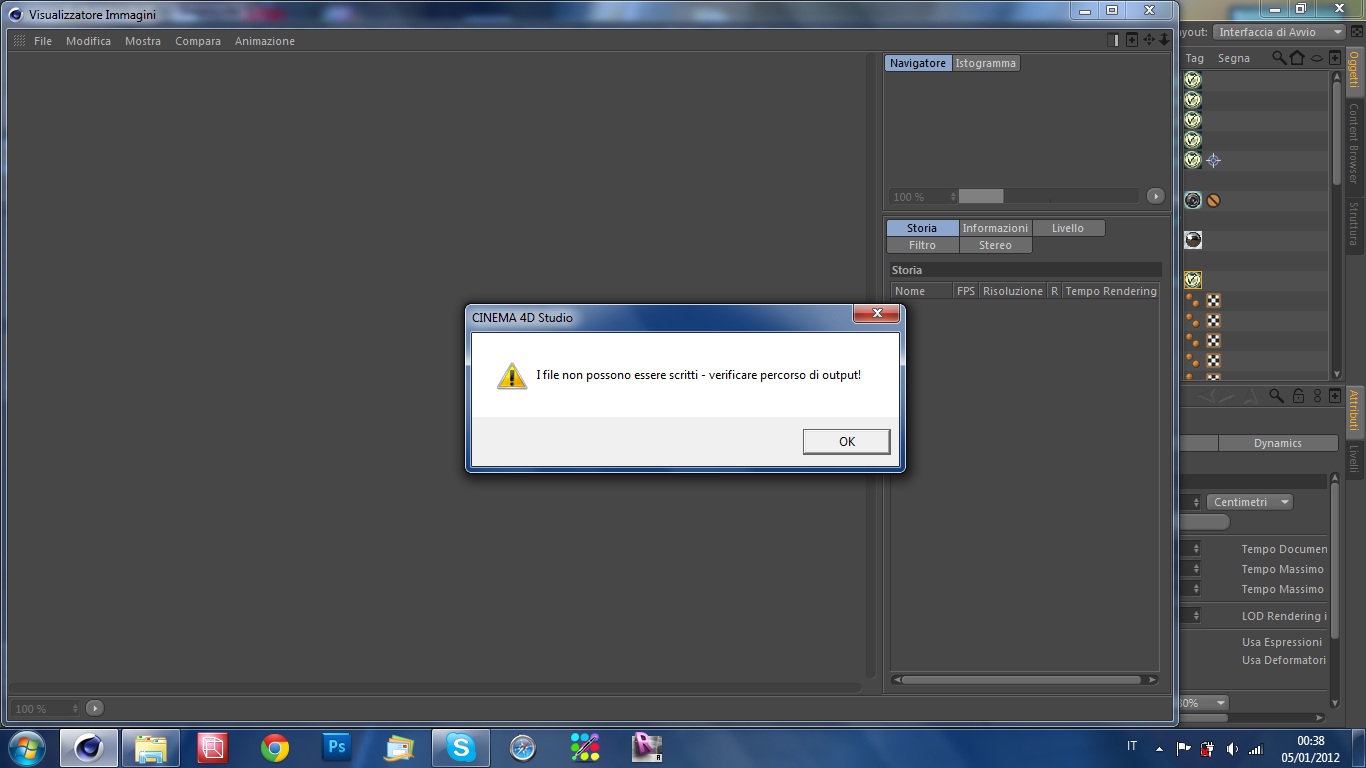
Task: Open the Tag menu in the object manager
Action: tap(1195, 58)
